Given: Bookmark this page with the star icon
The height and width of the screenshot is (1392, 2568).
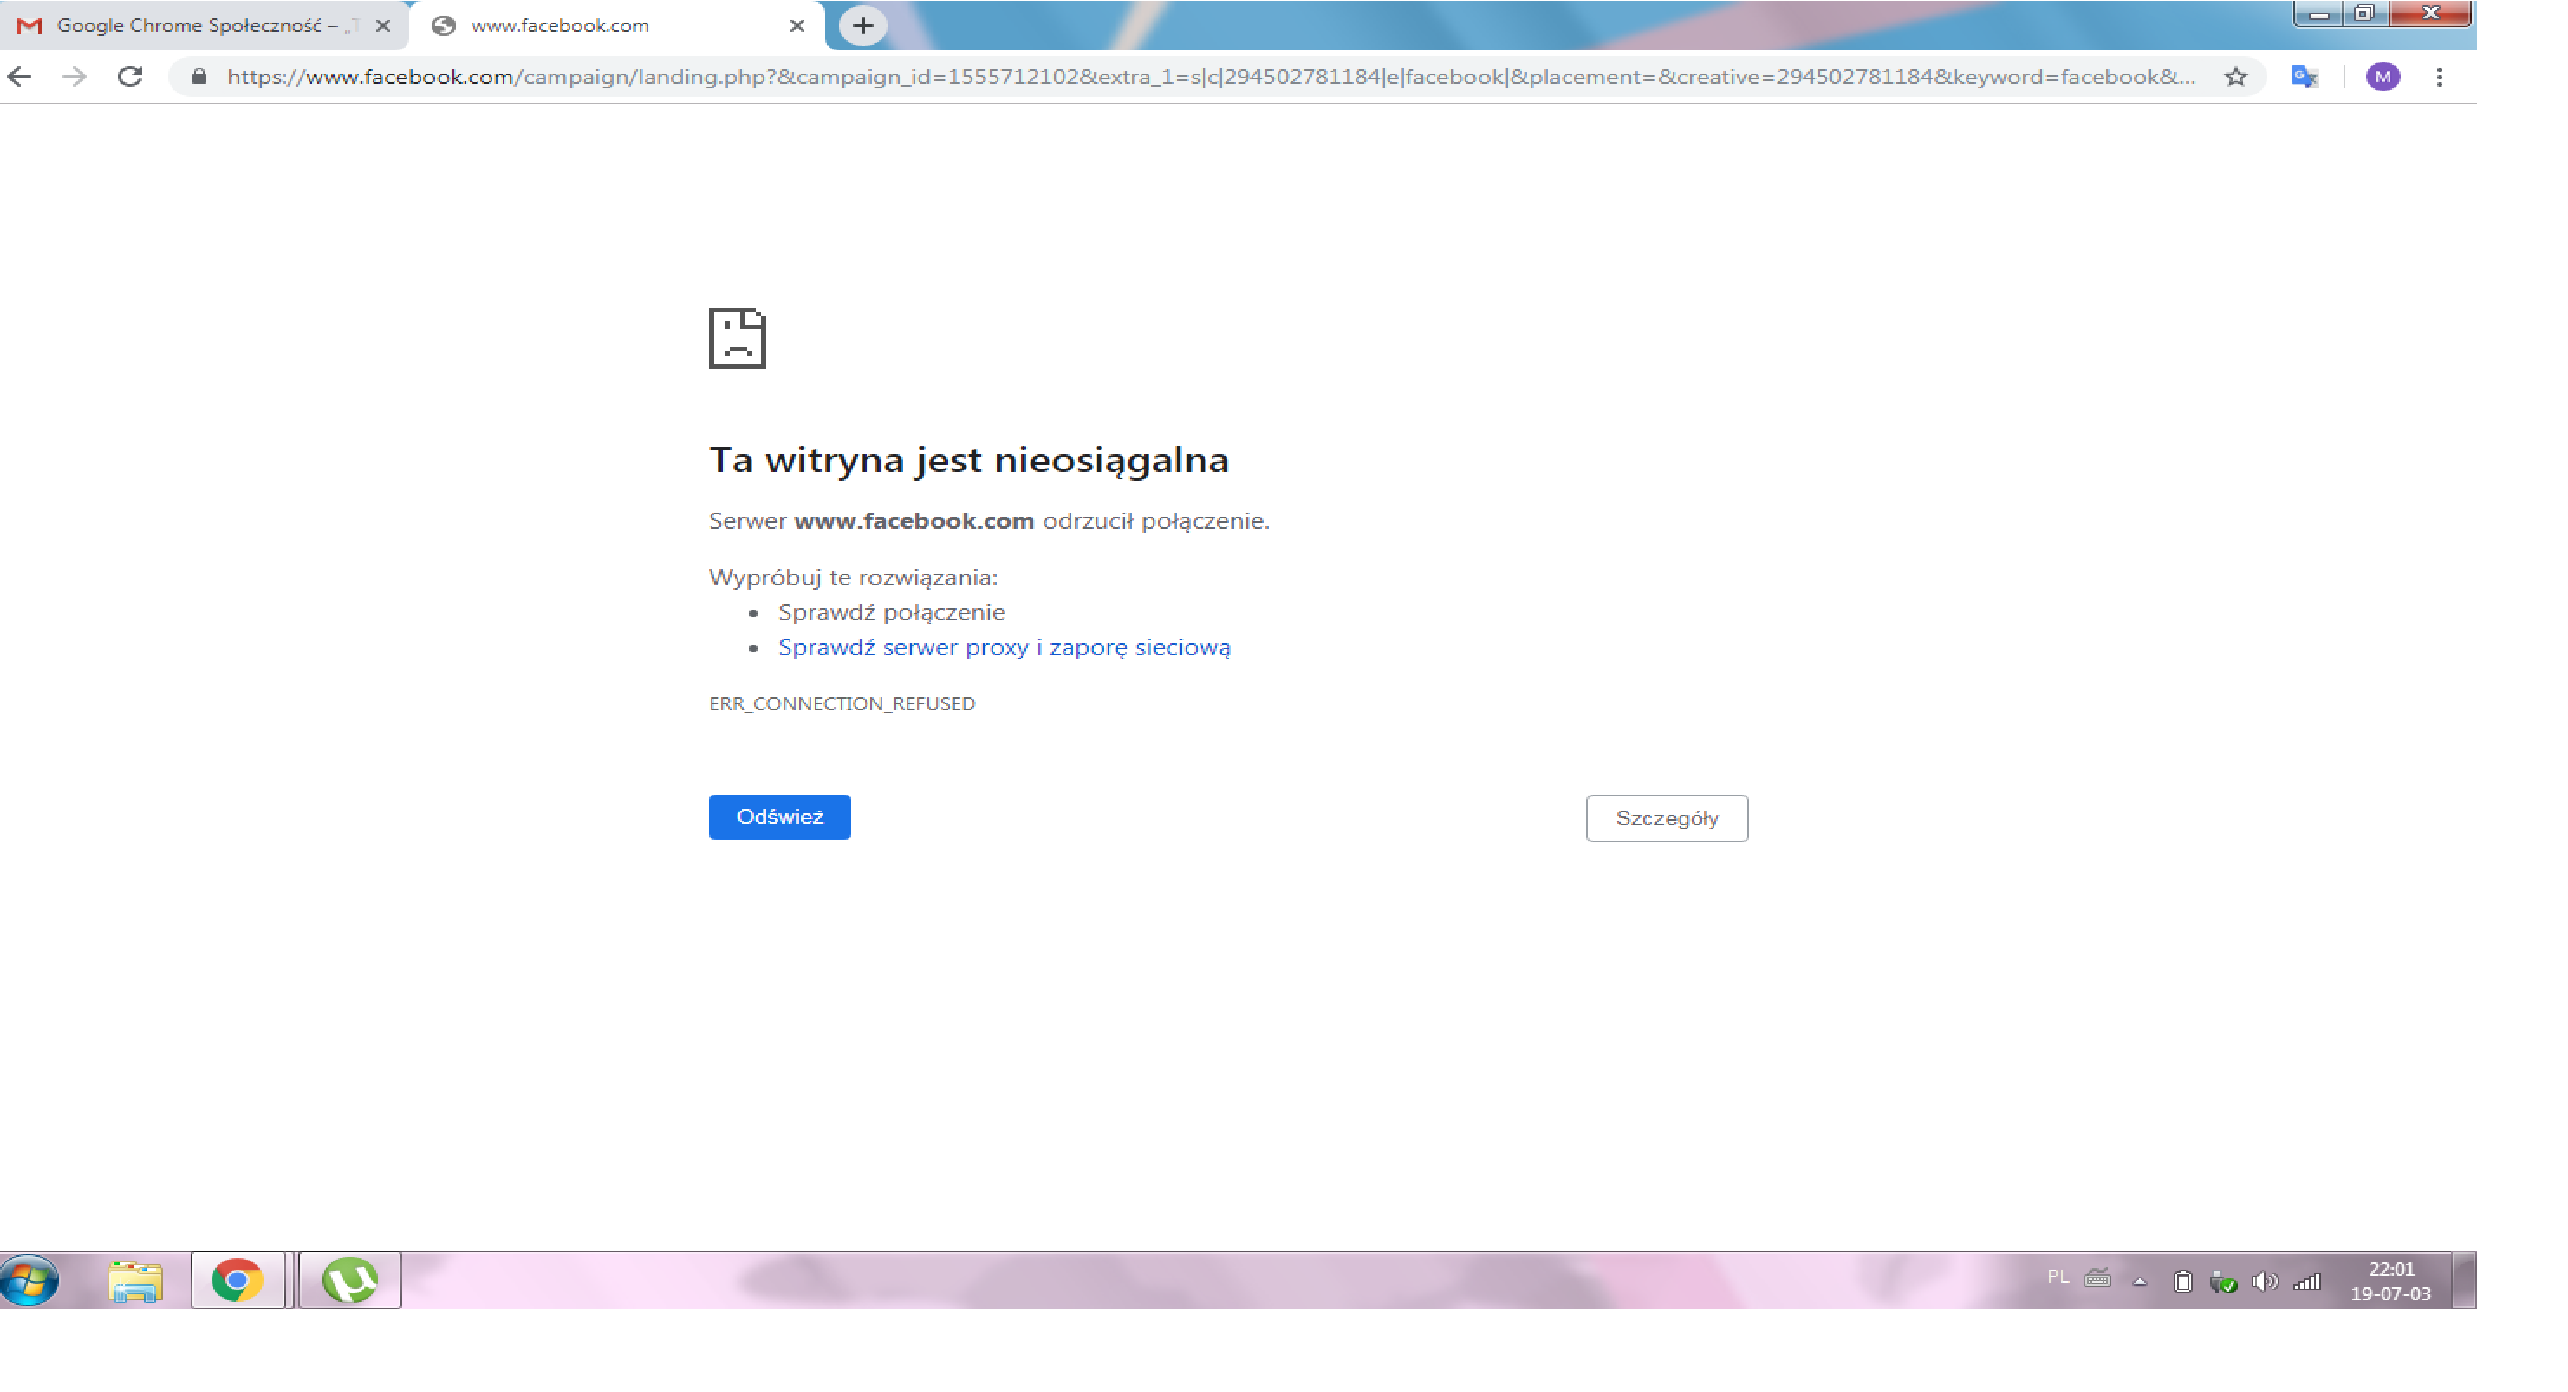Looking at the screenshot, I should point(2236,77).
